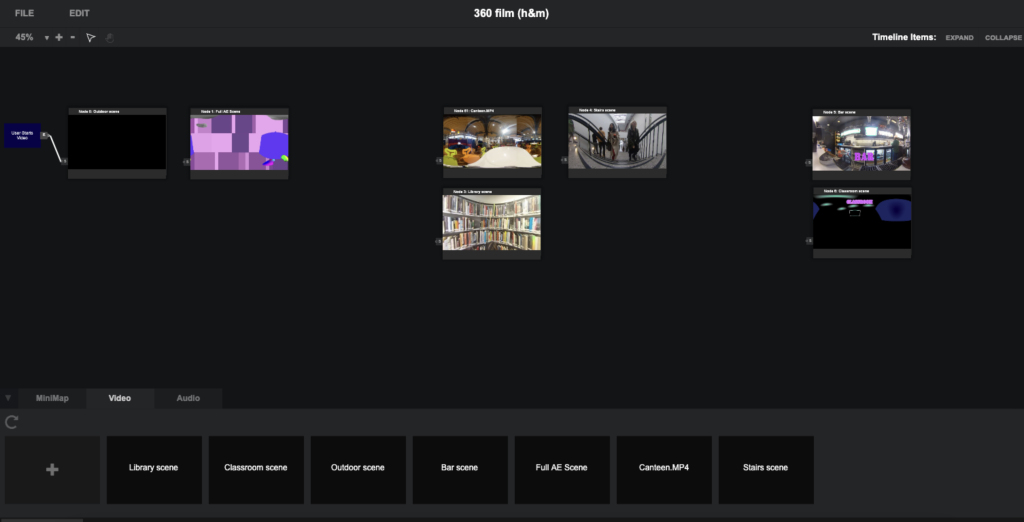The image size is (1024, 522).
Task: Click the 45% zoom level value
Action: [24, 37]
